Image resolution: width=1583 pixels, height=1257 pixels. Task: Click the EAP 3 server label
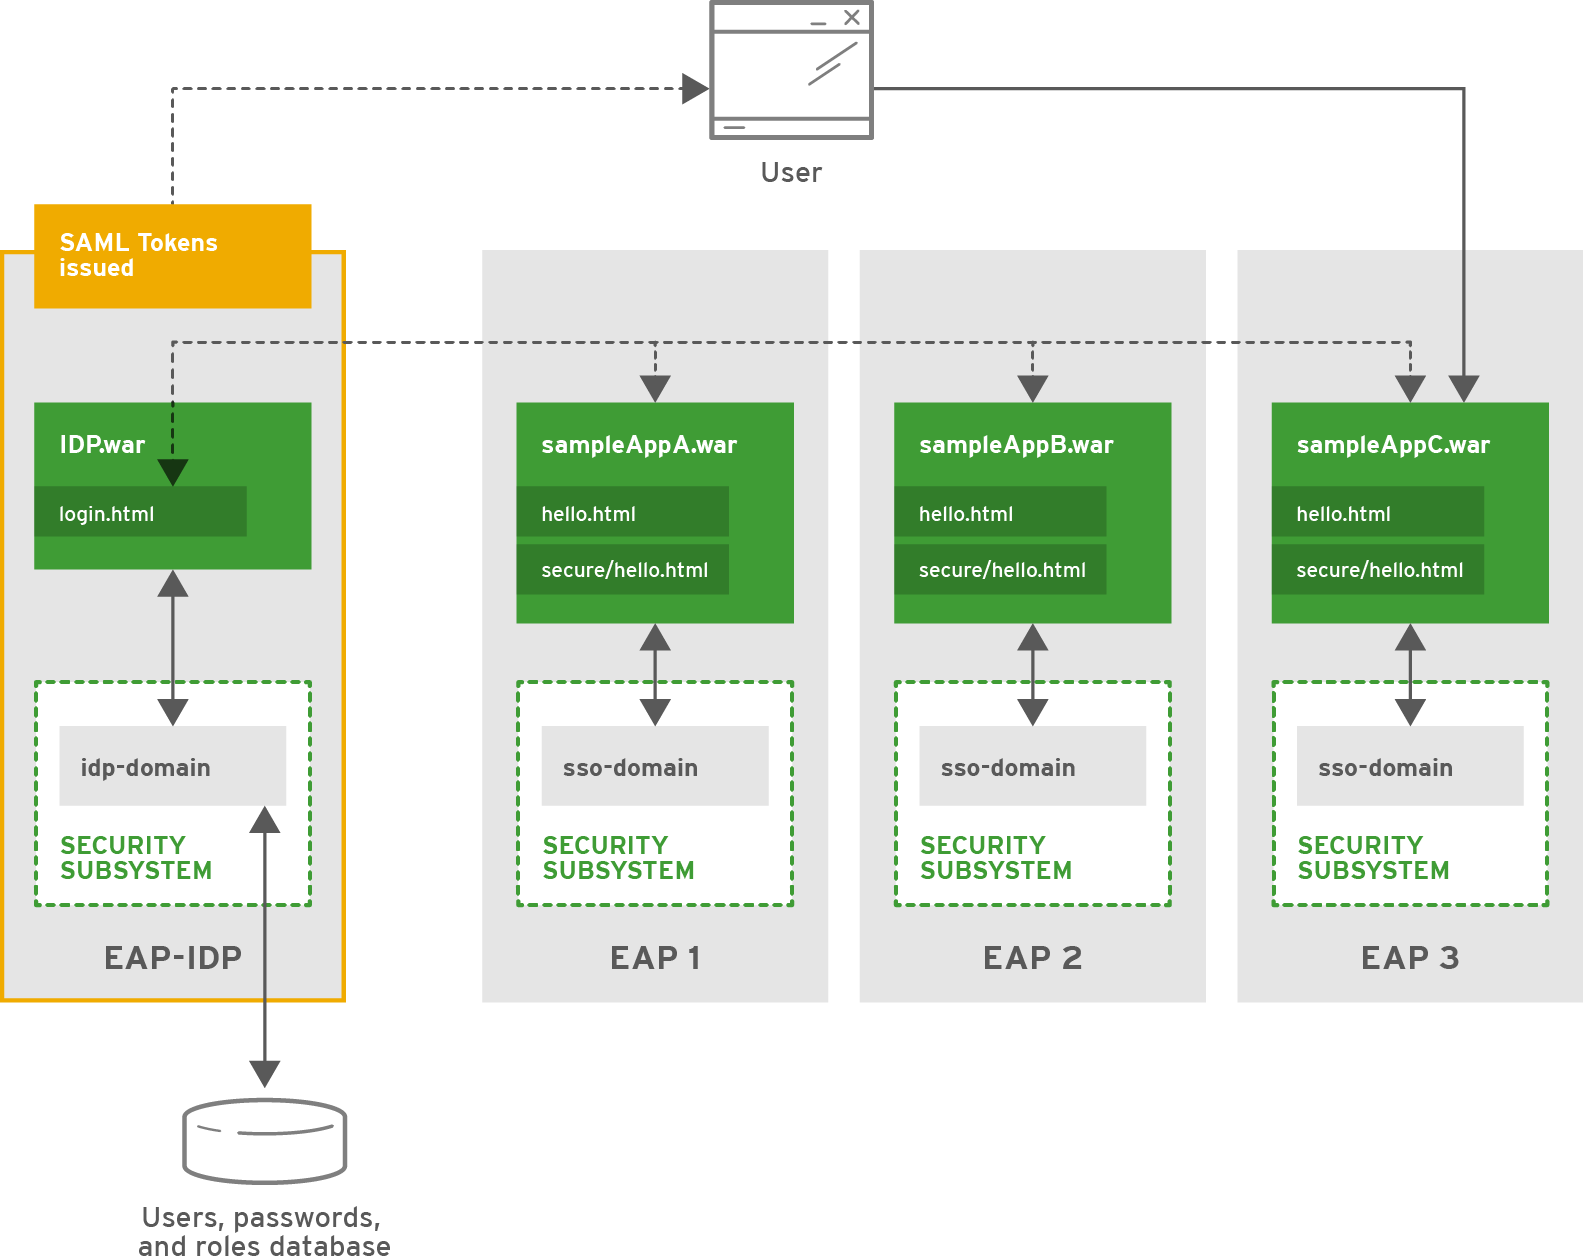(1409, 958)
